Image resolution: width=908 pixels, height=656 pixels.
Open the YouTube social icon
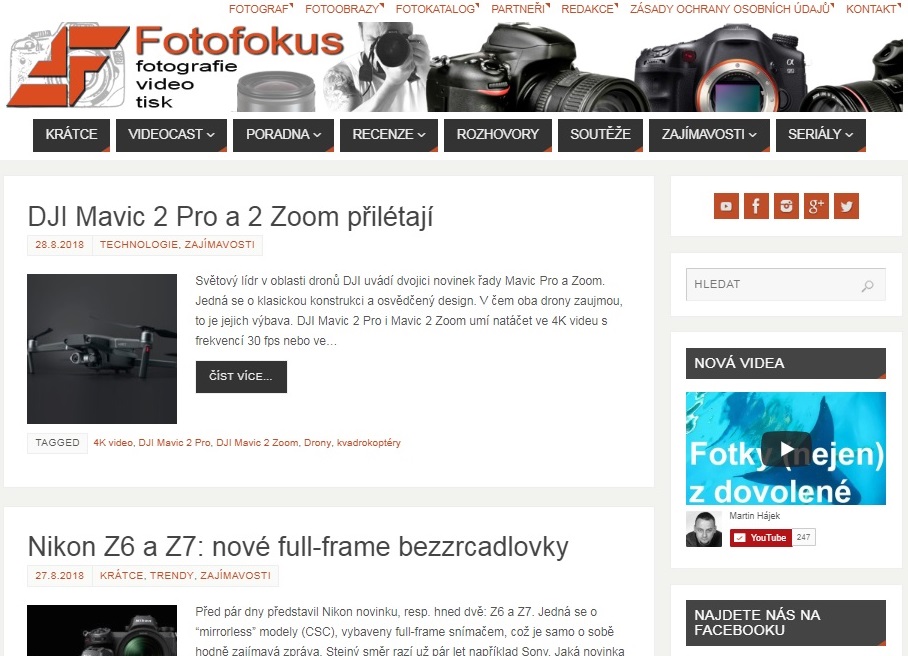click(726, 206)
